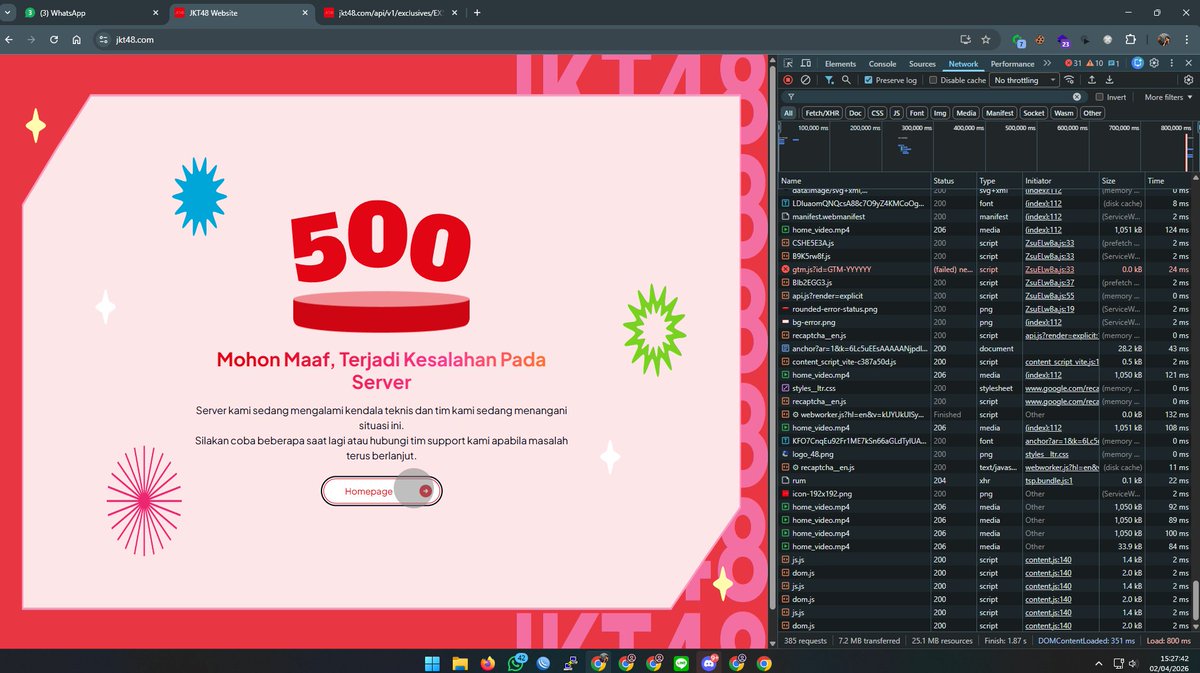
Task: Open DevTools main settings gear
Action: [x=1155, y=63]
